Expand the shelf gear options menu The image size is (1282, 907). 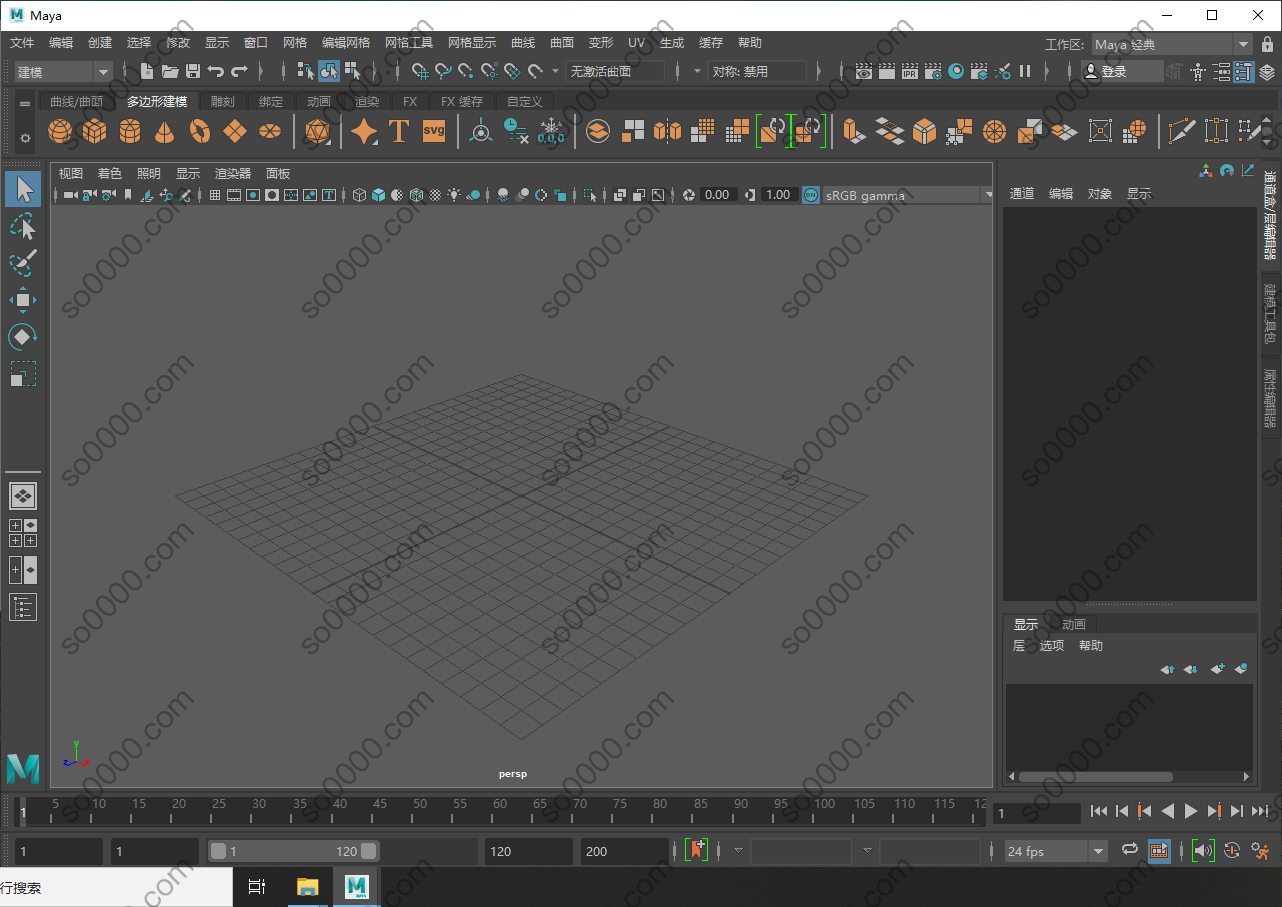click(25, 138)
